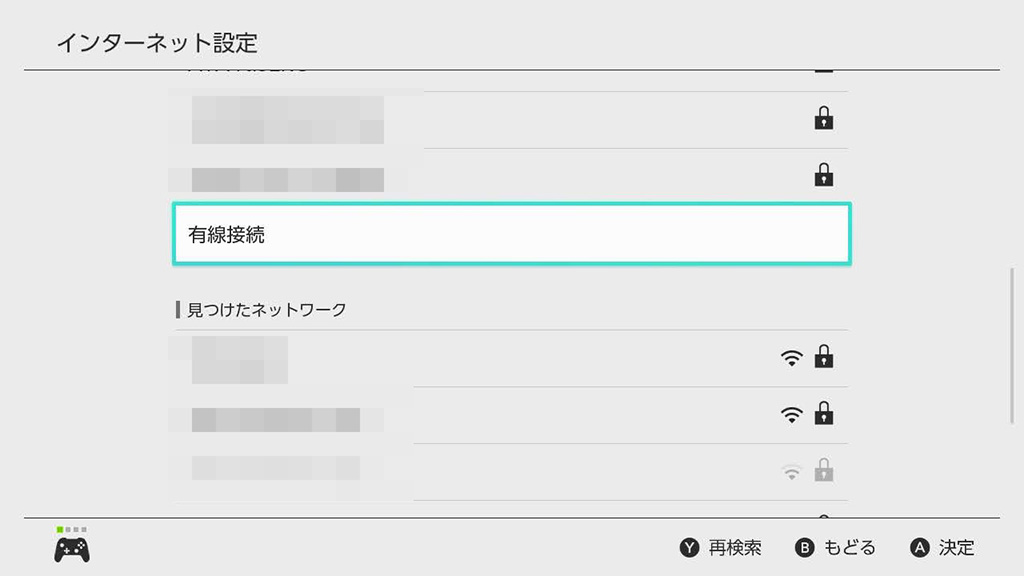Choose the もどる back label

point(850,547)
